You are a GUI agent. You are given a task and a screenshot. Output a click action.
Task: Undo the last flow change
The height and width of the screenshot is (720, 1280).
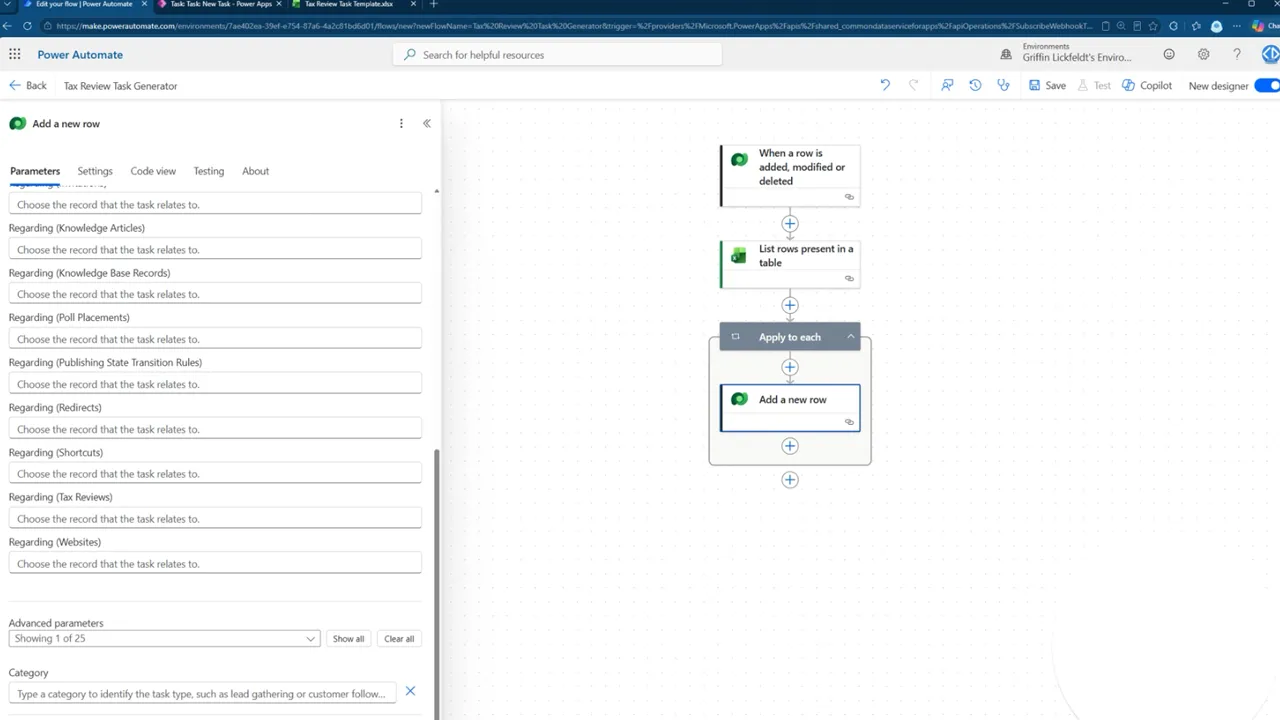(885, 85)
